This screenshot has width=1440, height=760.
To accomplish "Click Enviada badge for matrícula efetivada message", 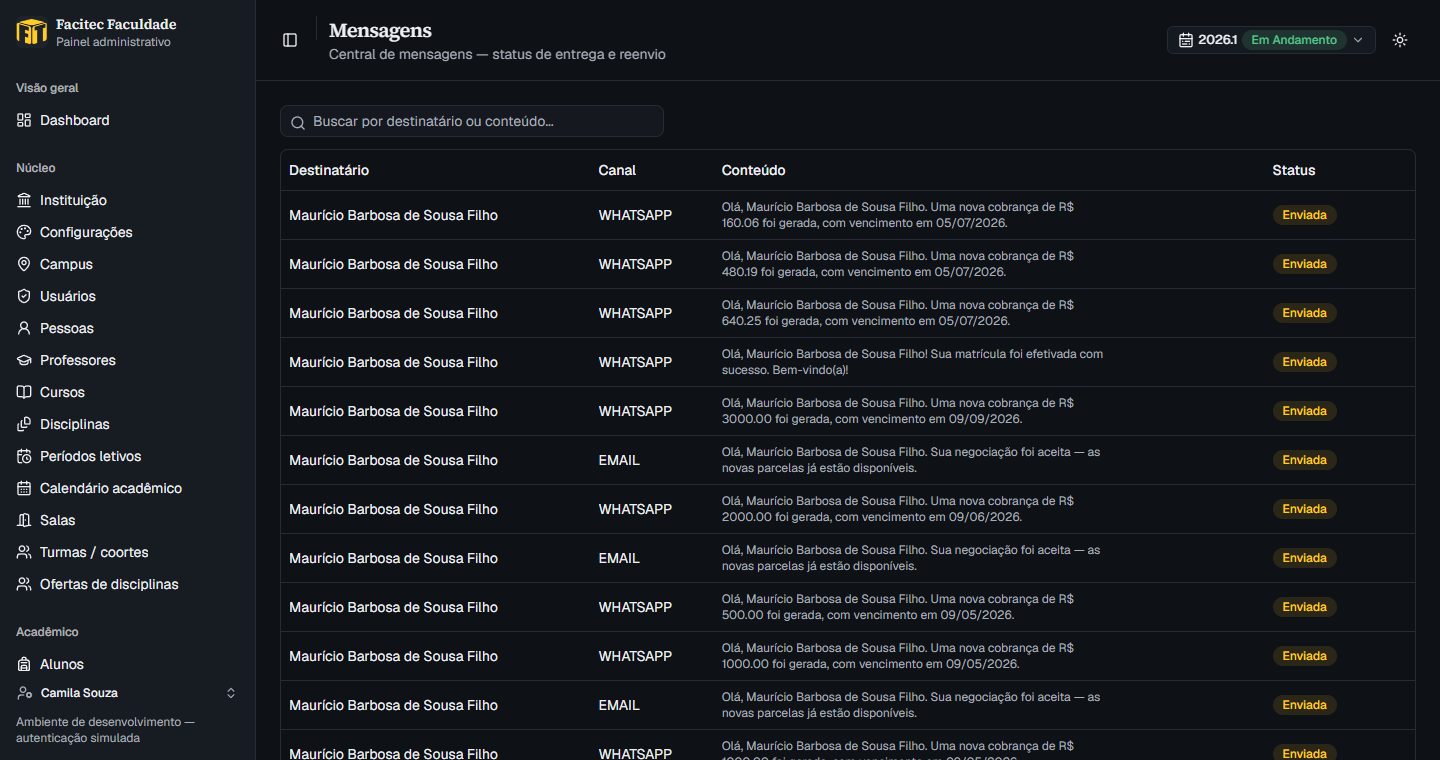I will (1304, 362).
